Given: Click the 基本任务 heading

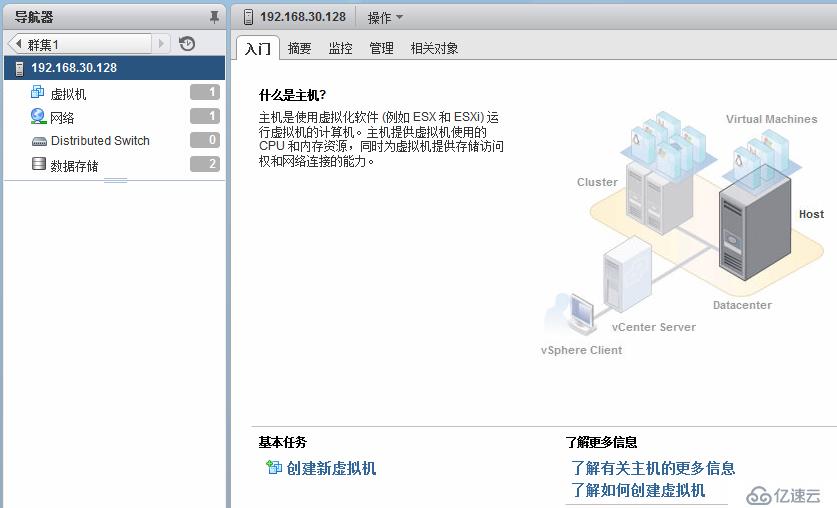Looking at the screenshot, I should tap(282, 442).
